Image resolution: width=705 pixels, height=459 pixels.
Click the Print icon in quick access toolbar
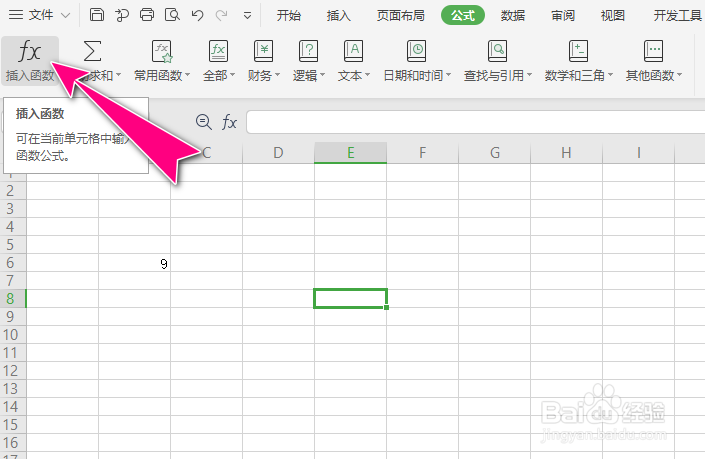click(147, 15)
